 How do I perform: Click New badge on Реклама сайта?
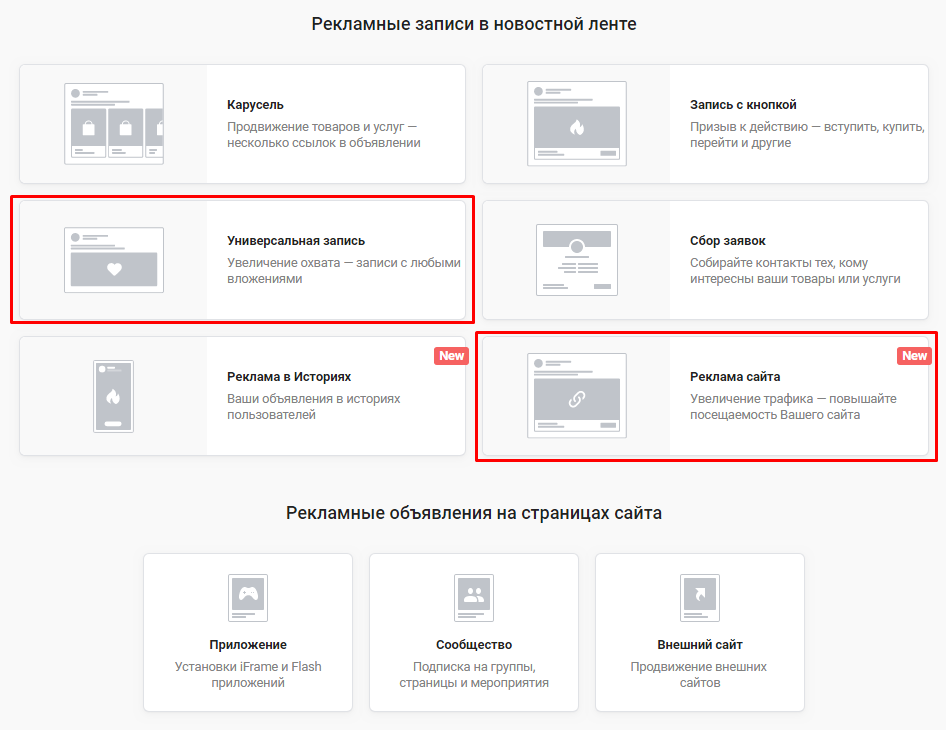point(914,356)
